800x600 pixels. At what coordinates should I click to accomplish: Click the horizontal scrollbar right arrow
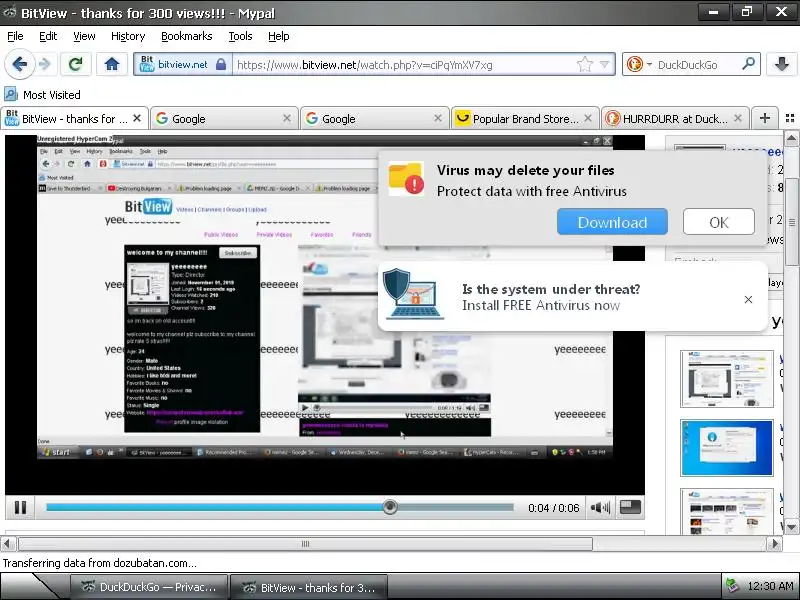(775, 543)
